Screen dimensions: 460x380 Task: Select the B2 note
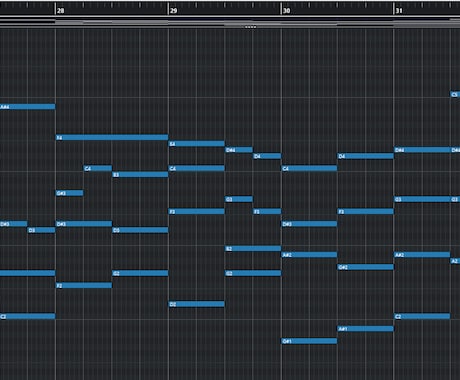(x=253, y=249)
